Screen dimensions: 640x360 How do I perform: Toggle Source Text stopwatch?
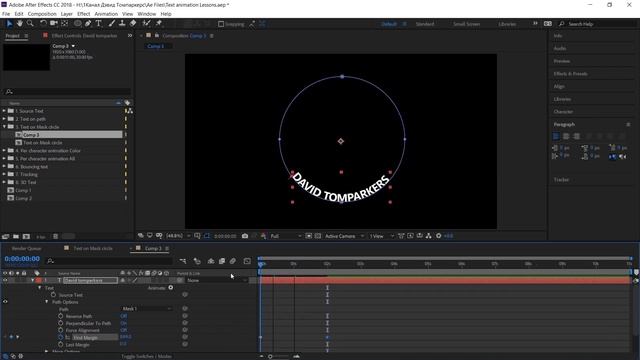click(53, 295)
